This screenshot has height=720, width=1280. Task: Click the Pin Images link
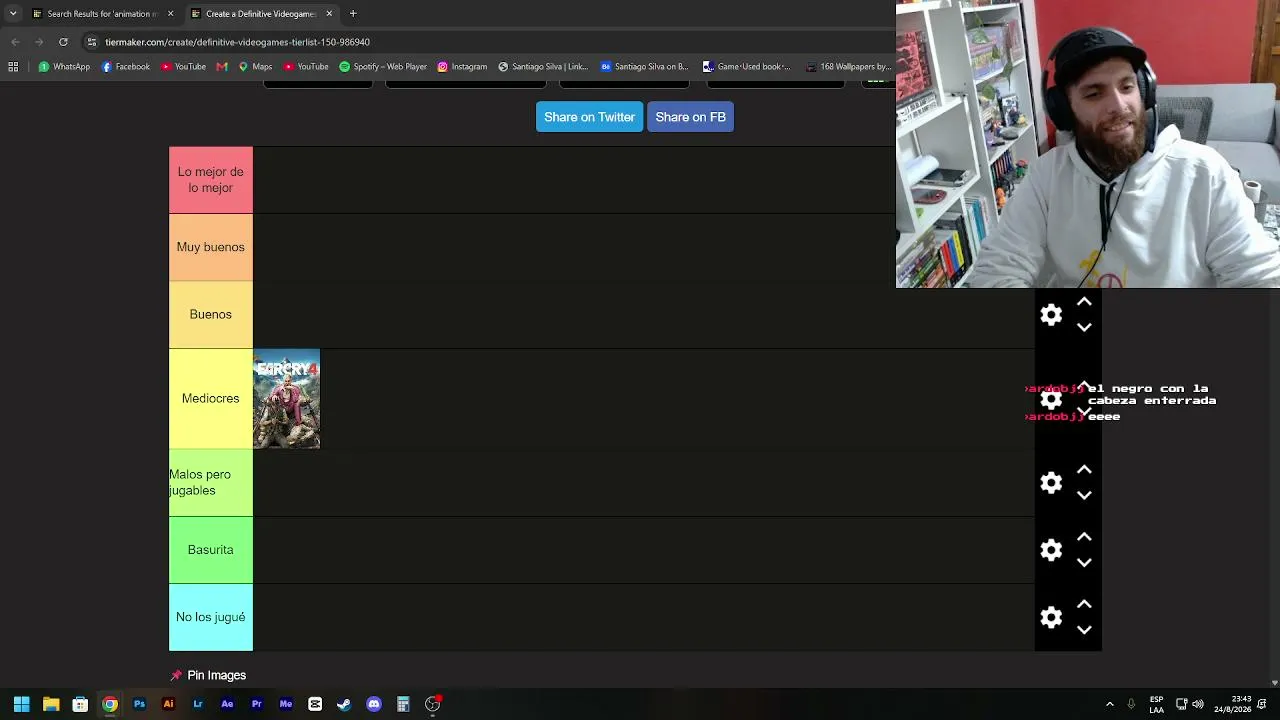click(208, 675)
